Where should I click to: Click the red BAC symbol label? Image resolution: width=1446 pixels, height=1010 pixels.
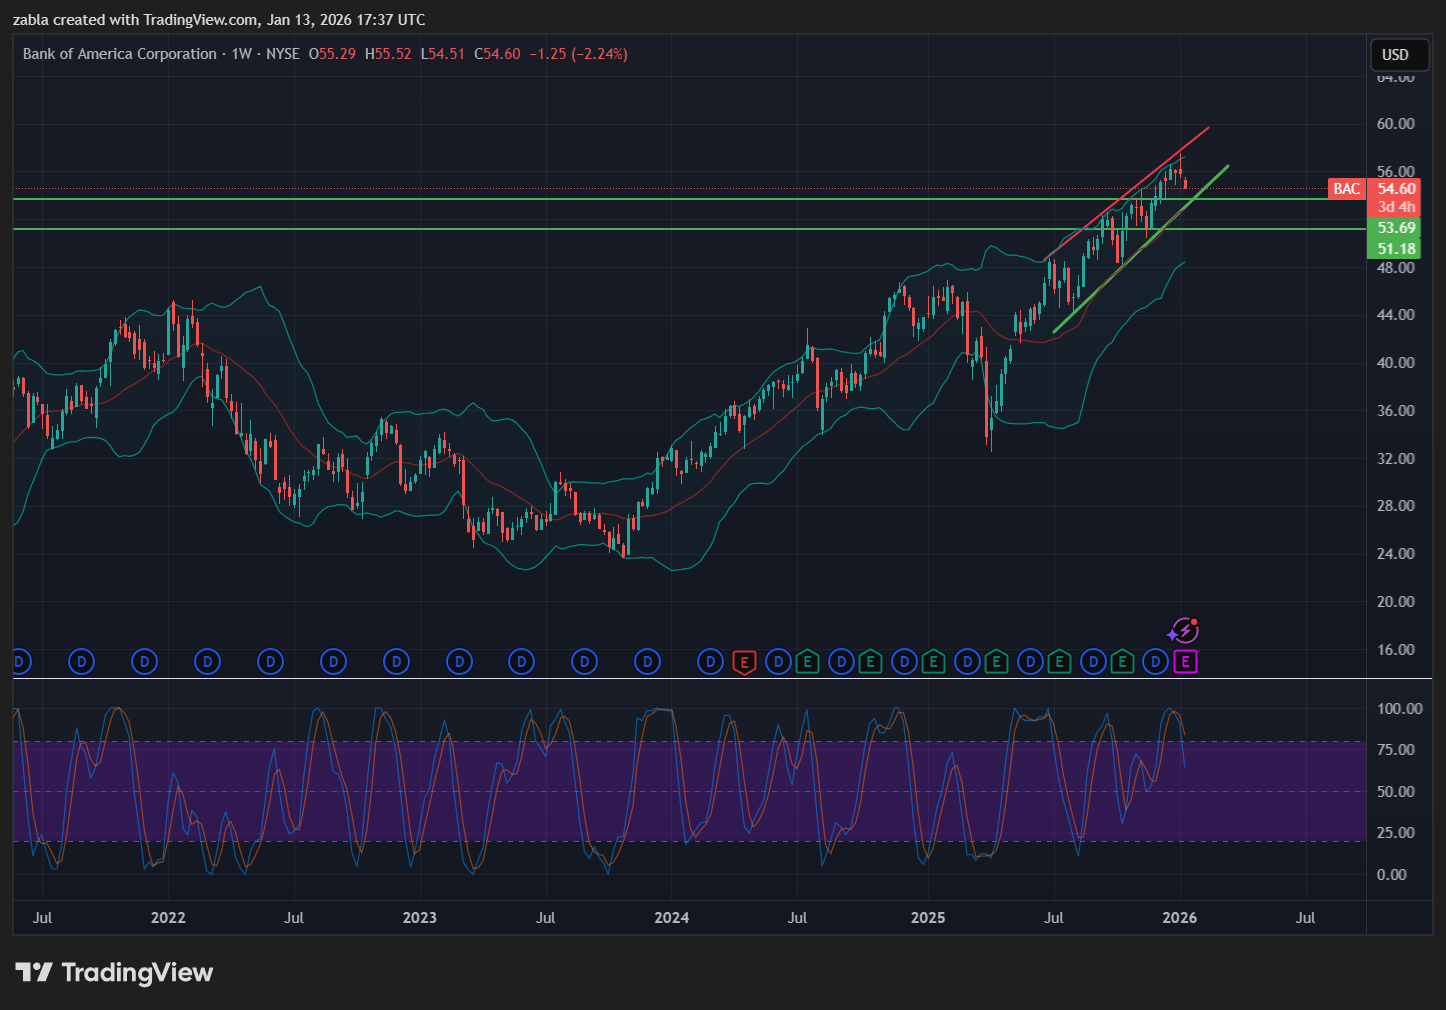click(1346, 189)
